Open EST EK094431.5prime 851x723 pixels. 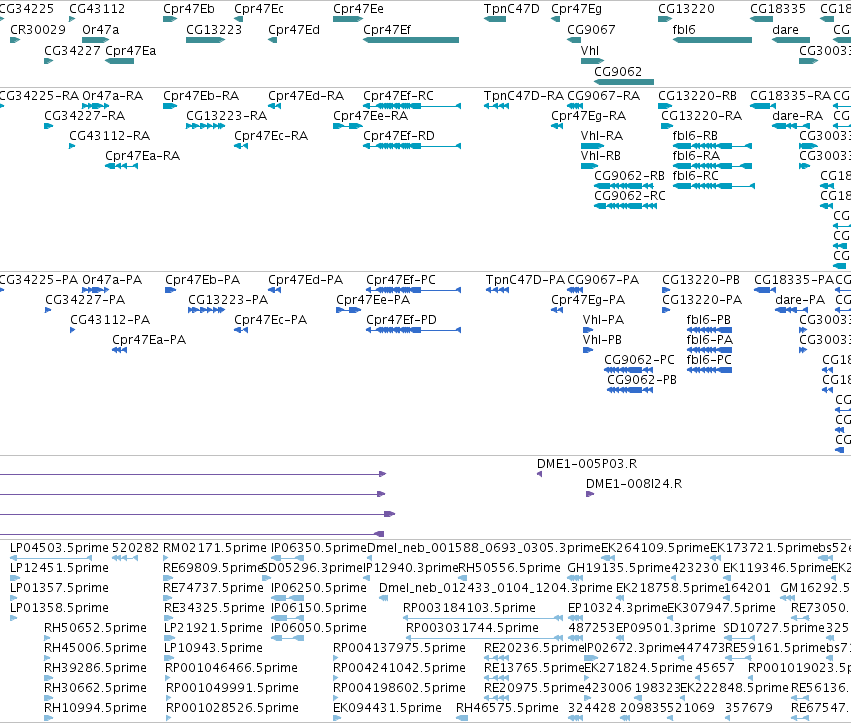[x=388, y=708]
